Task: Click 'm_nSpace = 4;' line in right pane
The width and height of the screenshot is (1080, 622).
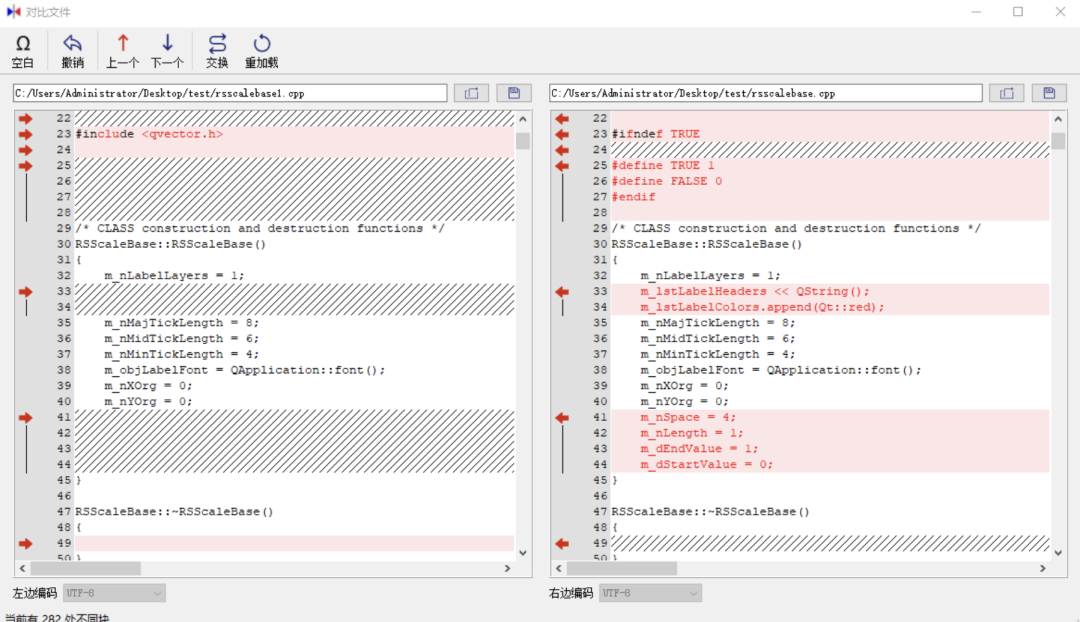Action: pos(688,418)
